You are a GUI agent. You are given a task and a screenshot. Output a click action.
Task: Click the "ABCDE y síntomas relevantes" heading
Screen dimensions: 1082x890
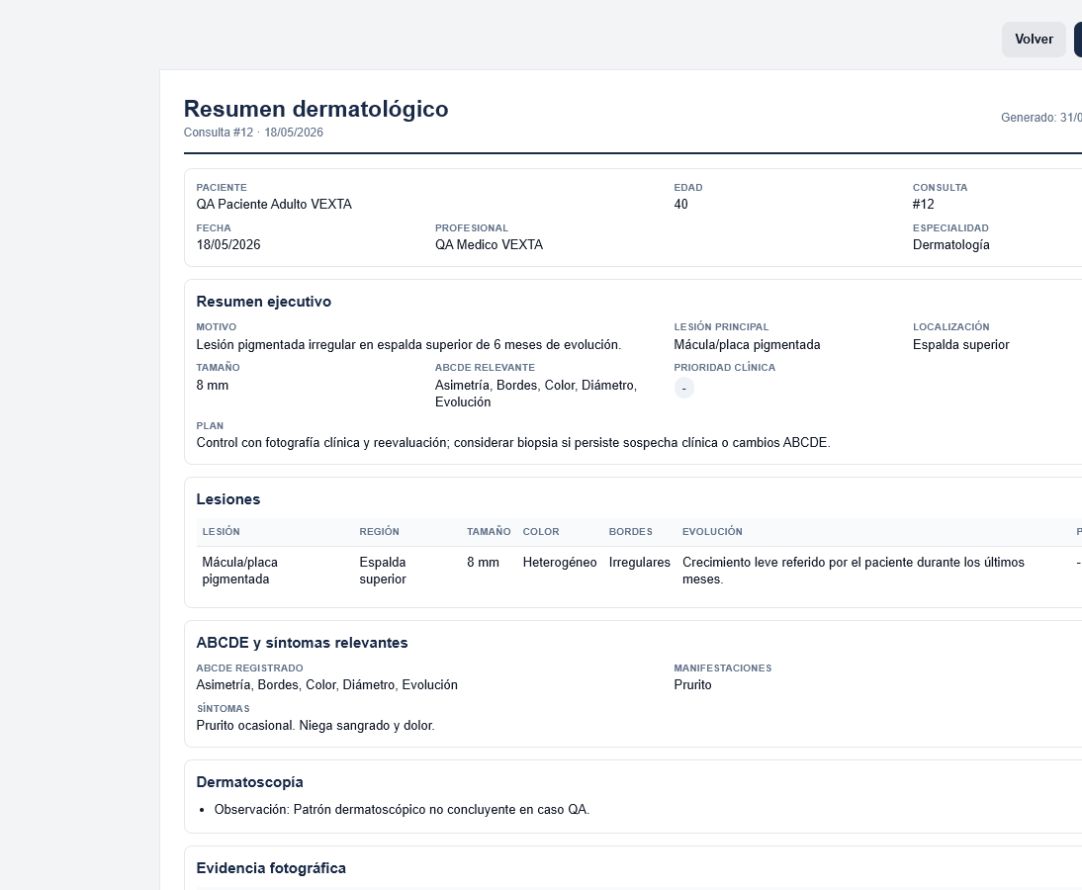[302, 643]
